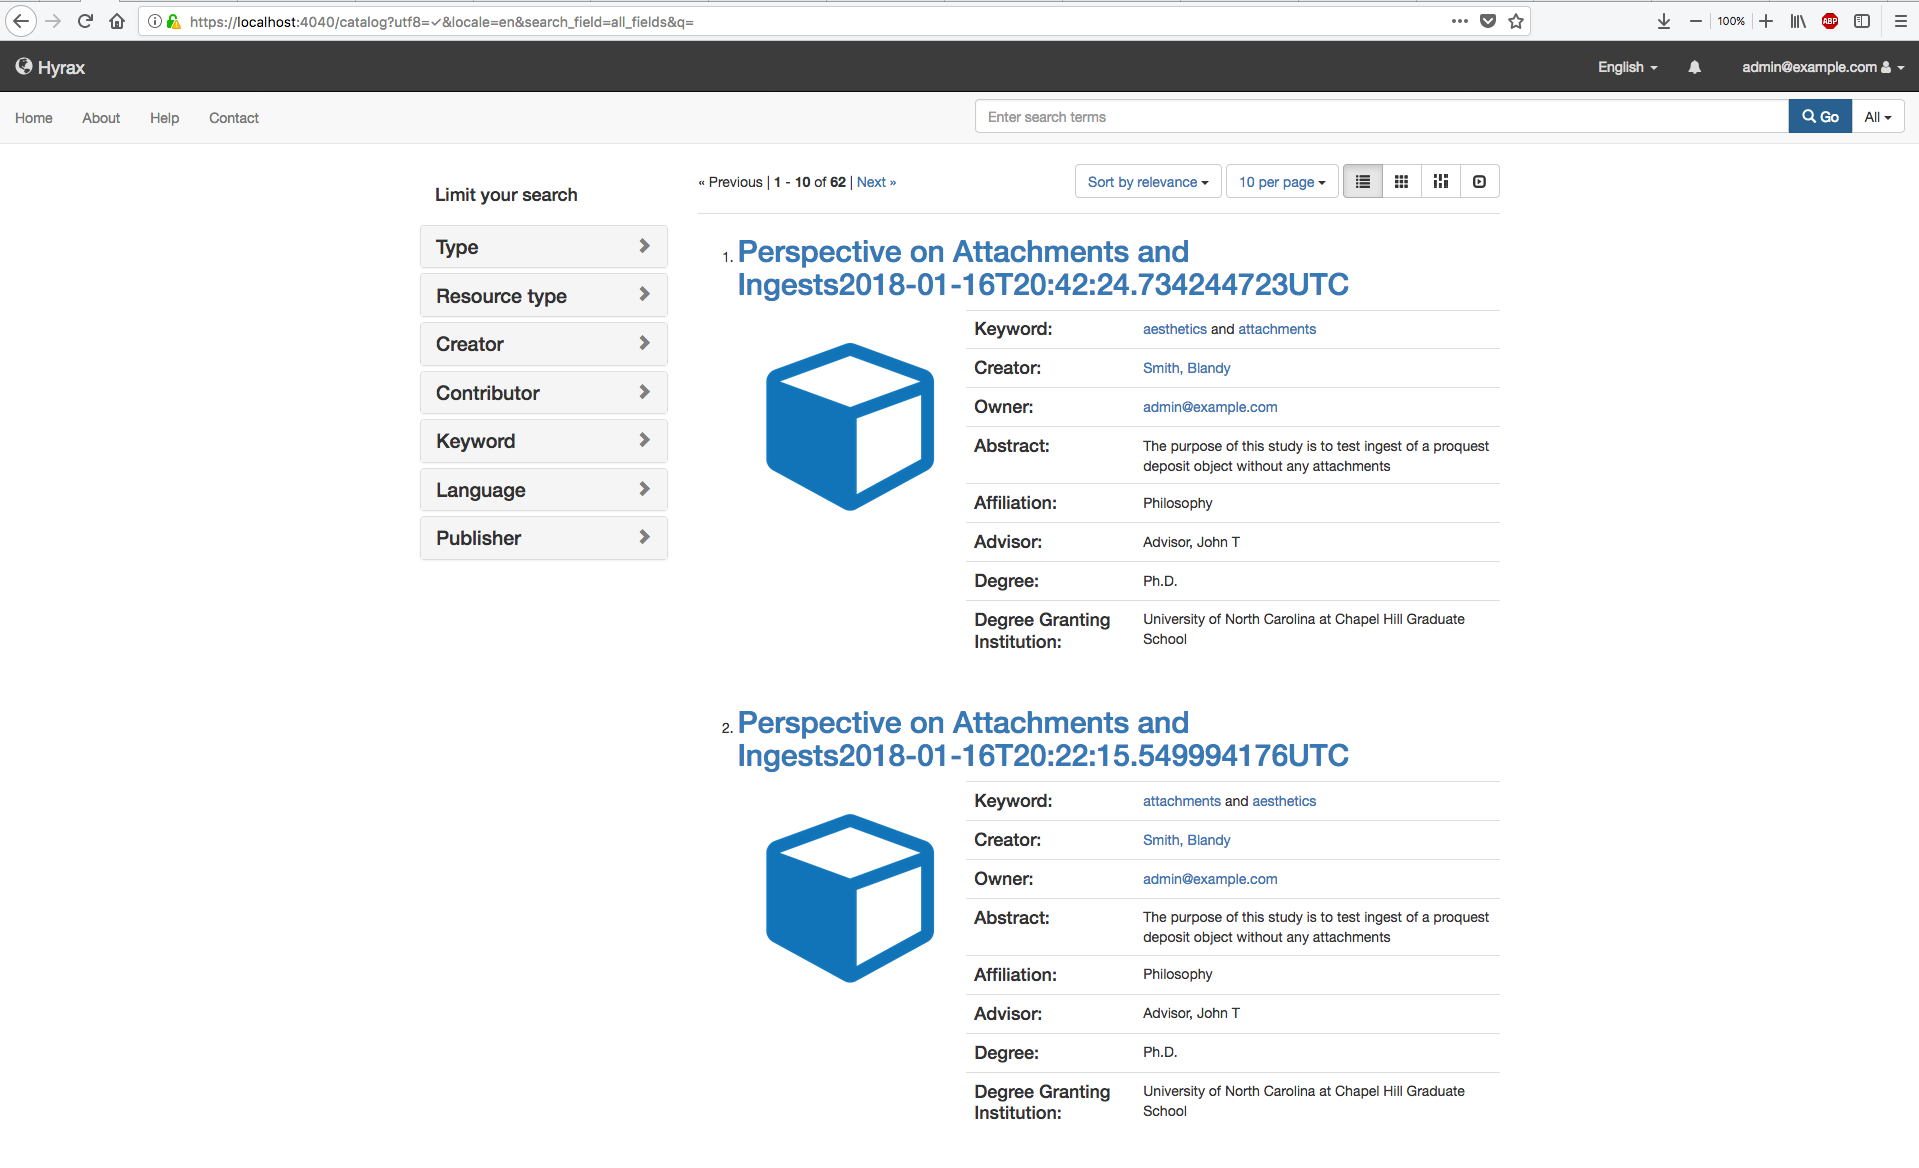Image resolution: width=1919 pixels, height=1168 pixels.
Task: Click the search terms input field
Action: [1382, 117]
